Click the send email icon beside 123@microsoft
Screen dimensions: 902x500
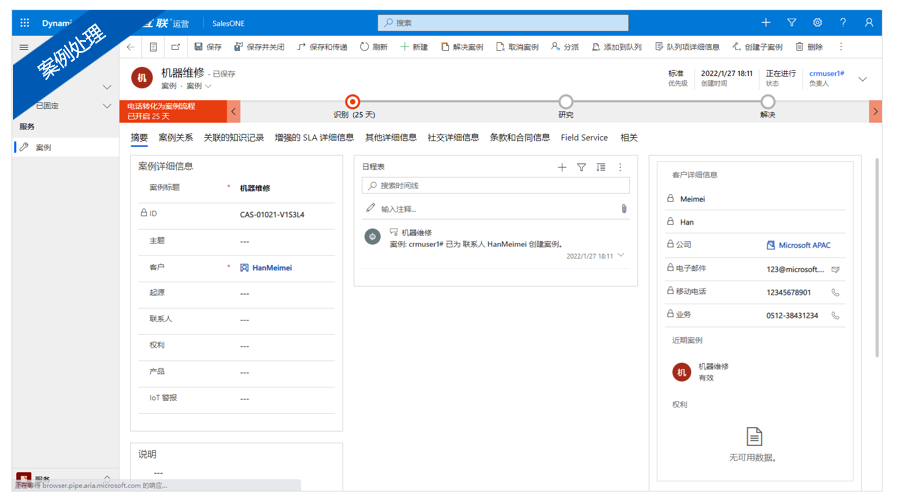(835, 269)
